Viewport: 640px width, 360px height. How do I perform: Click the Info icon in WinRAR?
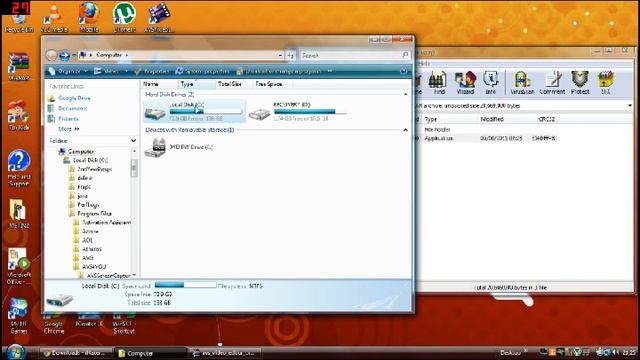click(x=491, y=83)
